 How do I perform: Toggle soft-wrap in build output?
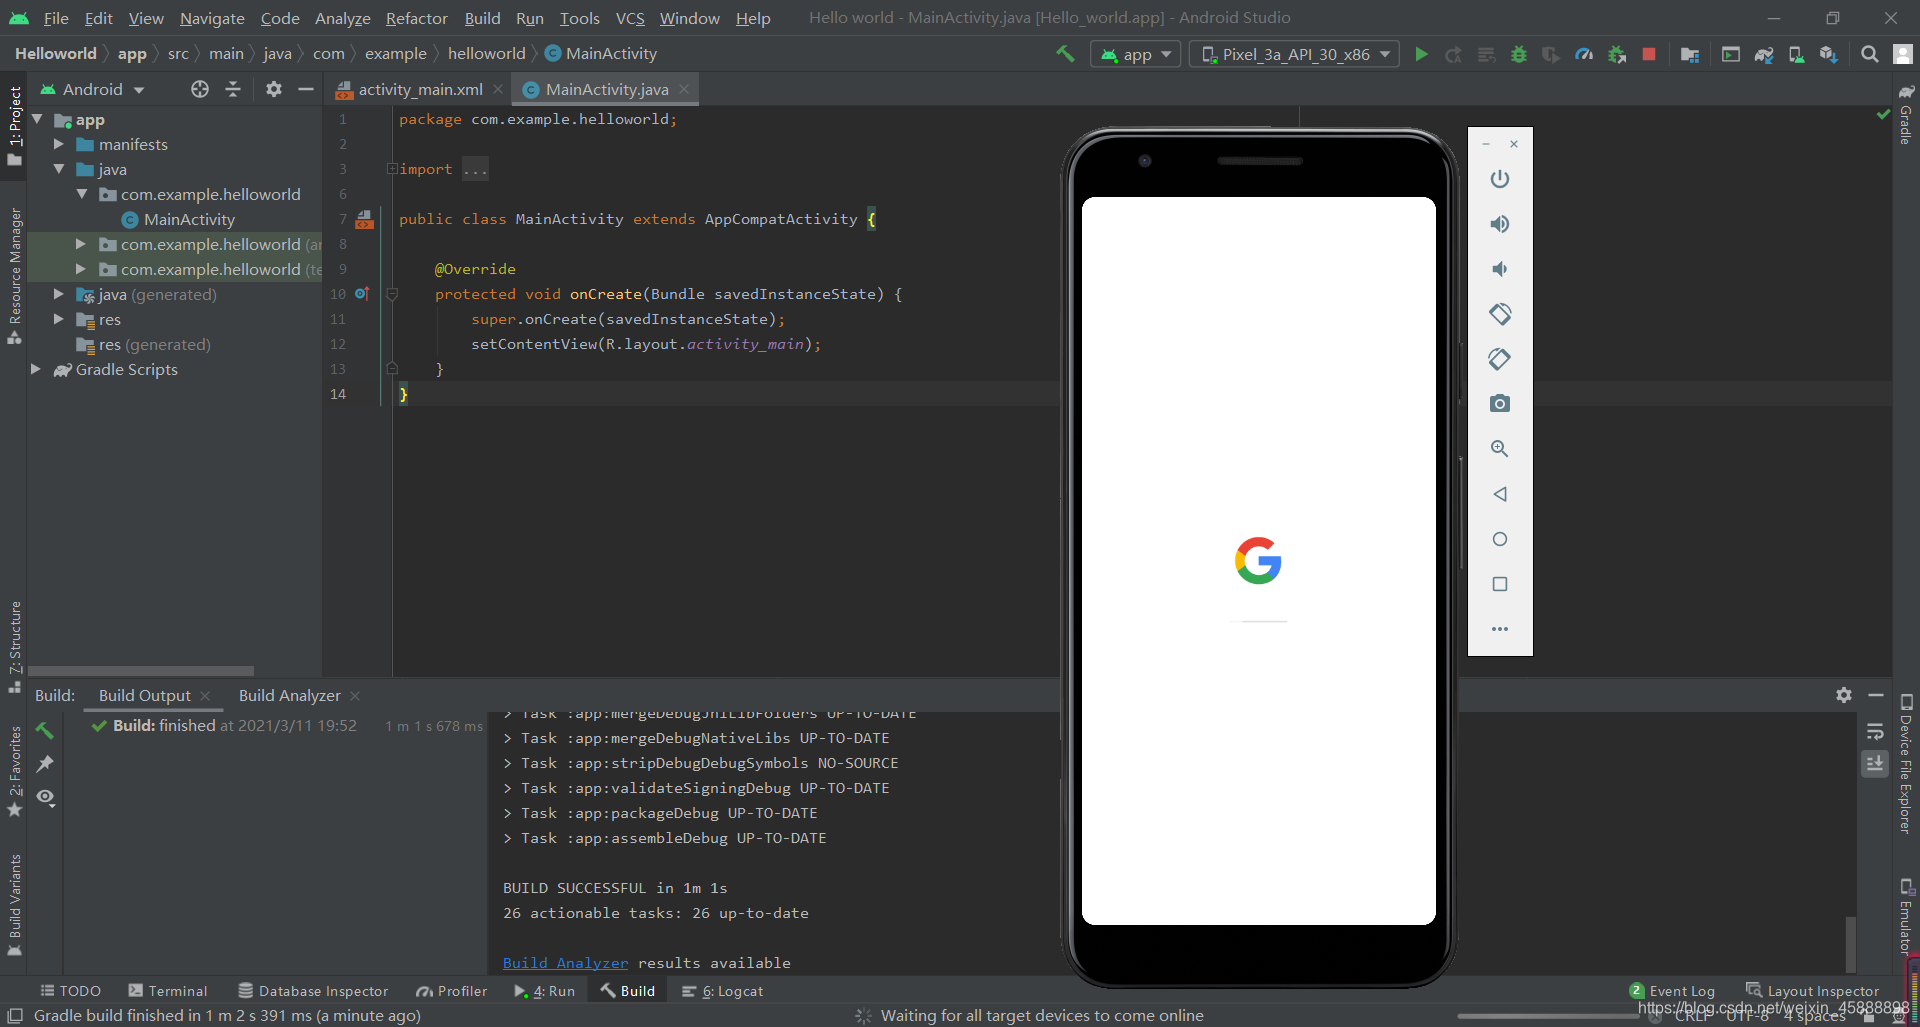1875,732
